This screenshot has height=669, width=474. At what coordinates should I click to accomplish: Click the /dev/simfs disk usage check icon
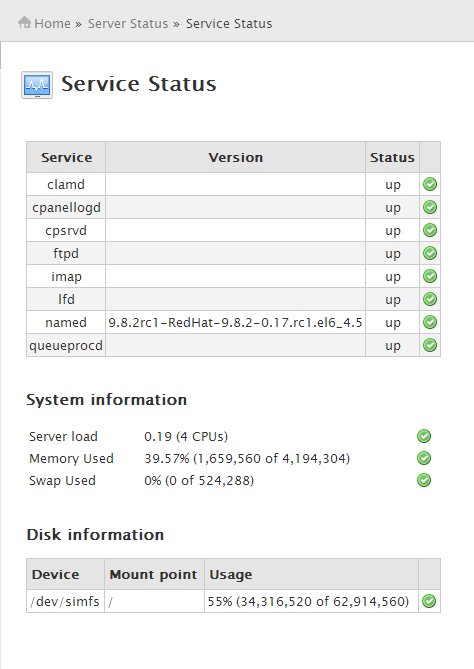pos(429,601)
